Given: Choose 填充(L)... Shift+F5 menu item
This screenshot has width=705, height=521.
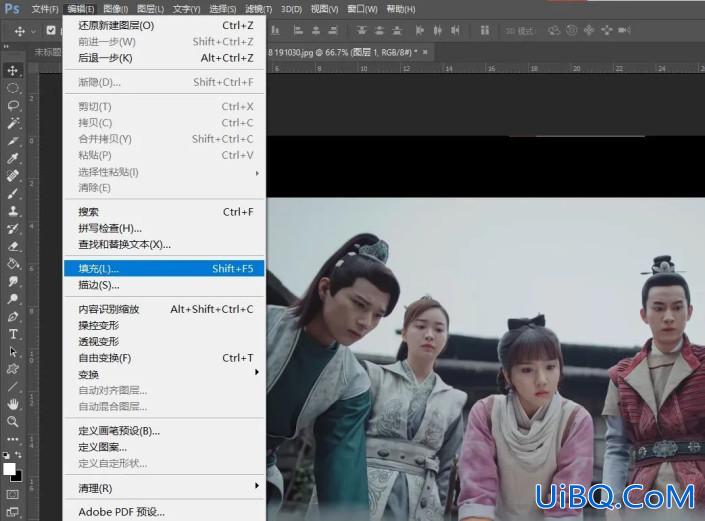Looking at the screenshot, I should tap(164, 268).
